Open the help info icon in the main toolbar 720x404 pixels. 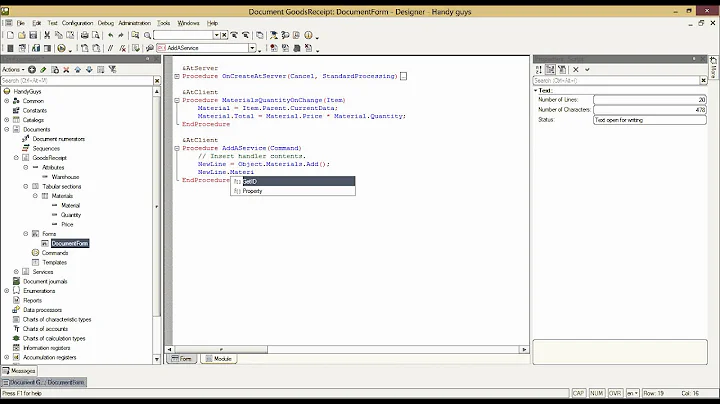point(308,35)
